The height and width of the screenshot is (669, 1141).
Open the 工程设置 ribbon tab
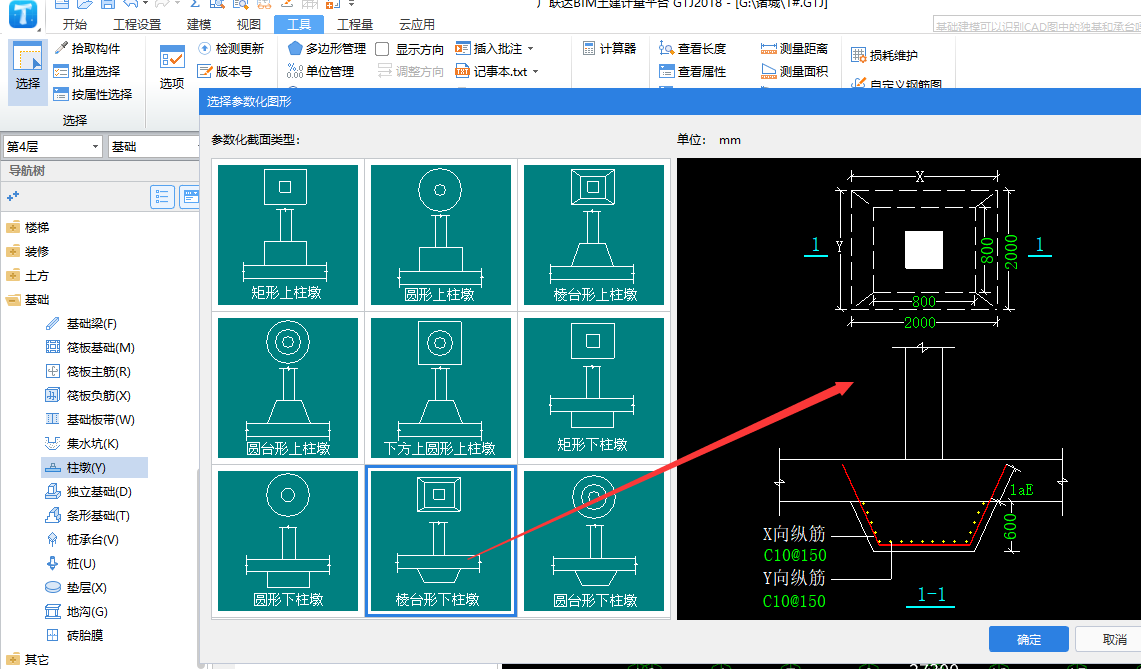(x=137, y=24)
